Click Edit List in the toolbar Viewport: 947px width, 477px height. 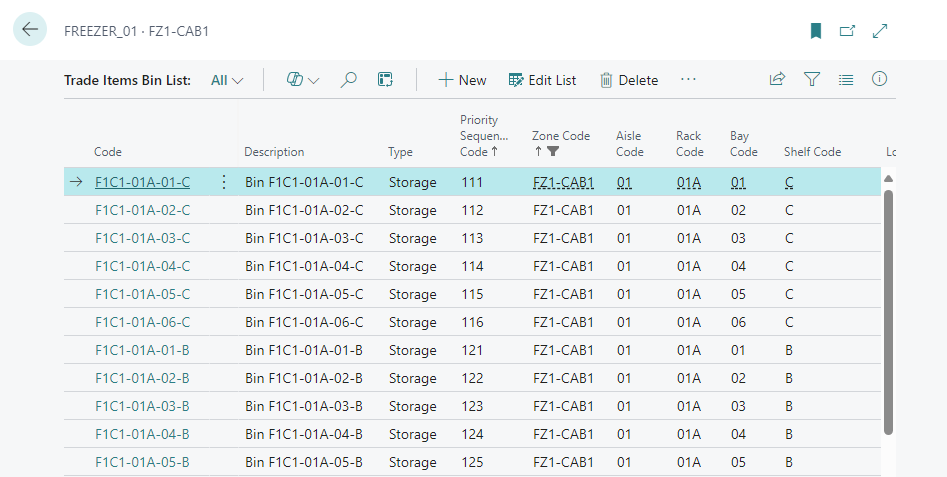click(542, 80)
